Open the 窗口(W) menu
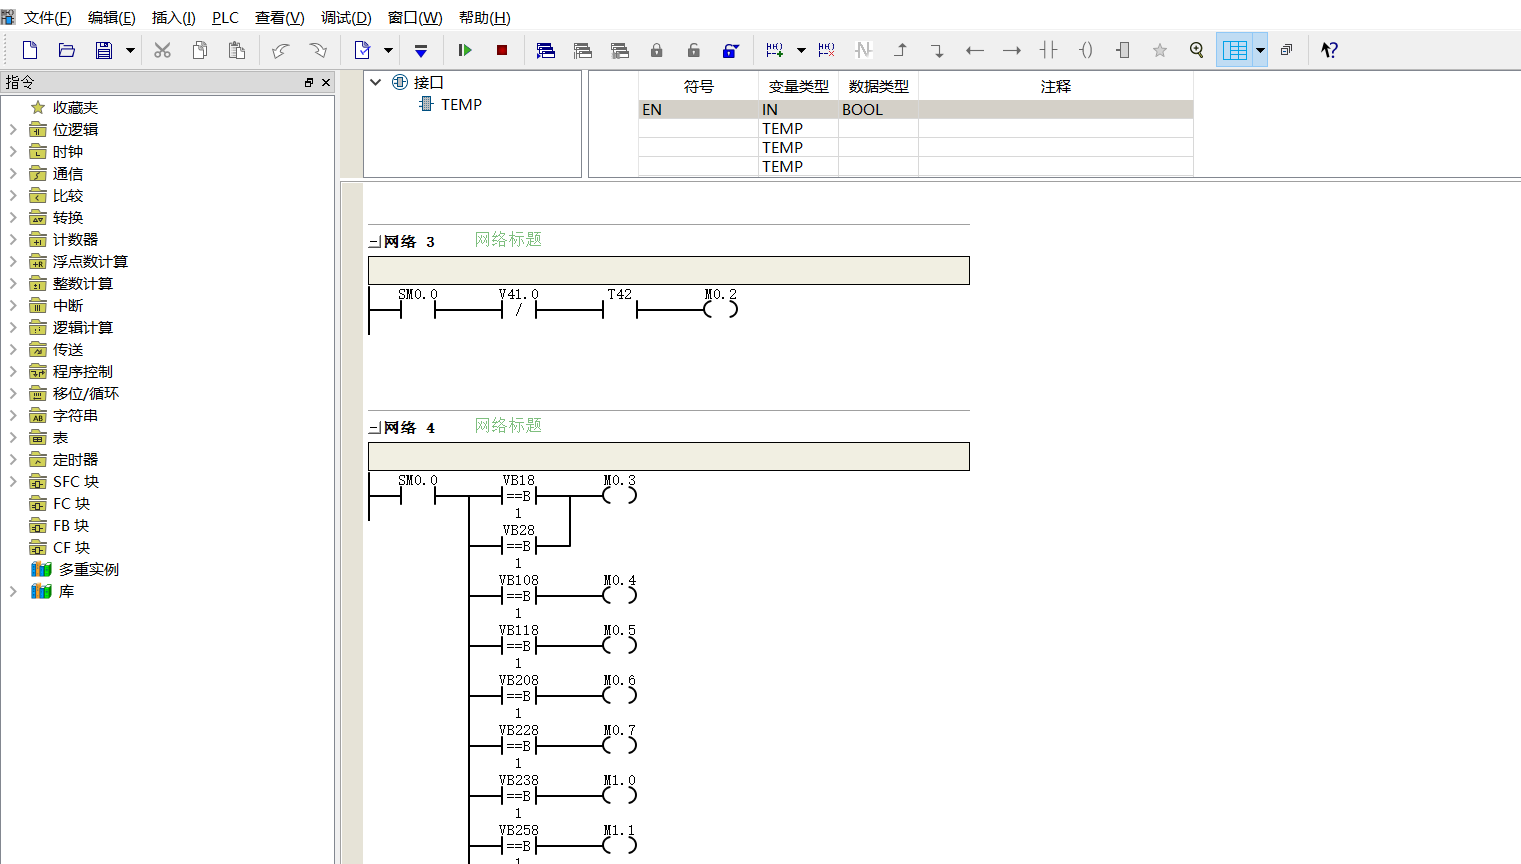1521x864 pixels. pos(415,18)
